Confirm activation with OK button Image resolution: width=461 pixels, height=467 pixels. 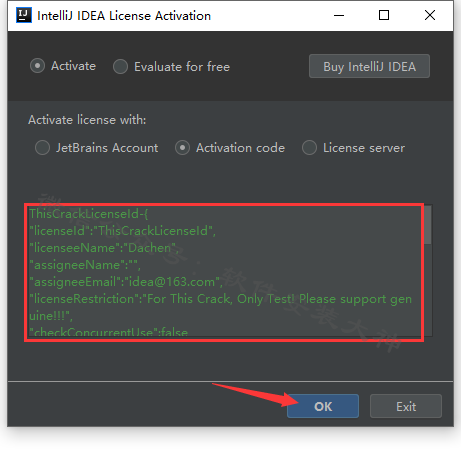point(323,406)
